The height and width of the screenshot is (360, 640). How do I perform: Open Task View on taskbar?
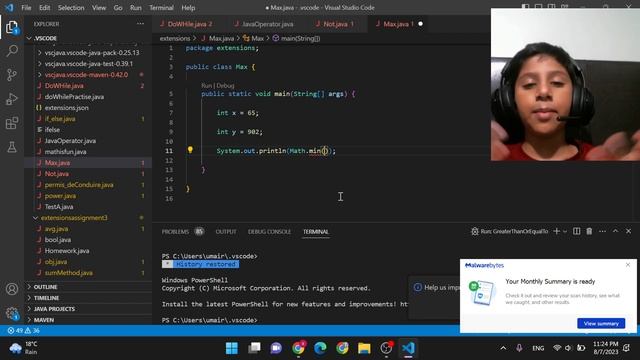tap(254, 348)
